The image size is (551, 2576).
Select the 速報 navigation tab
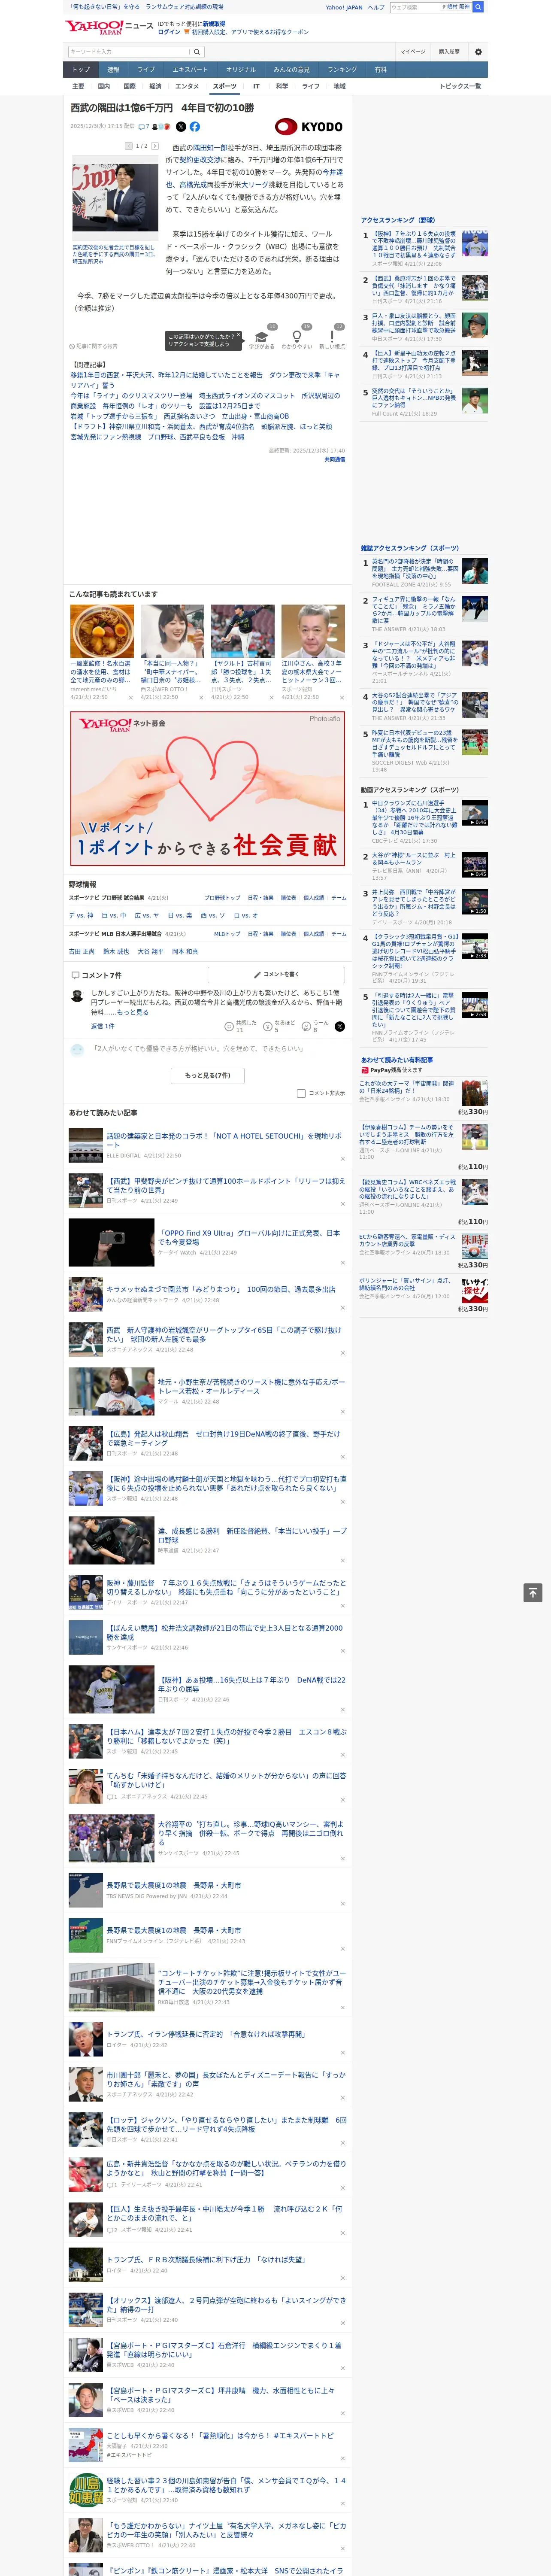(113, 70)
